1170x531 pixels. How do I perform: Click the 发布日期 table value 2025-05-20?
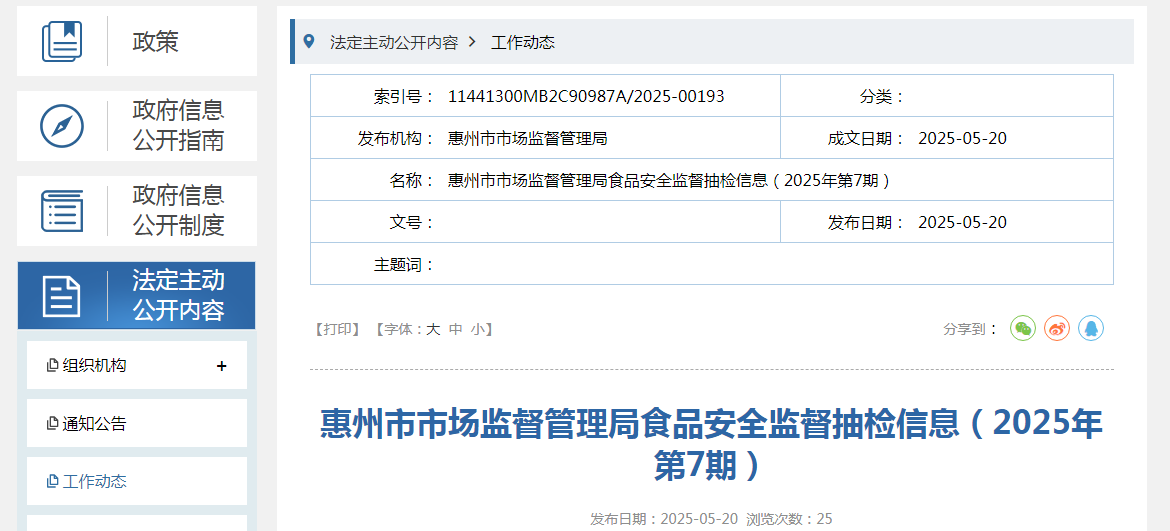pyautogui.click(x=963, y=222)
